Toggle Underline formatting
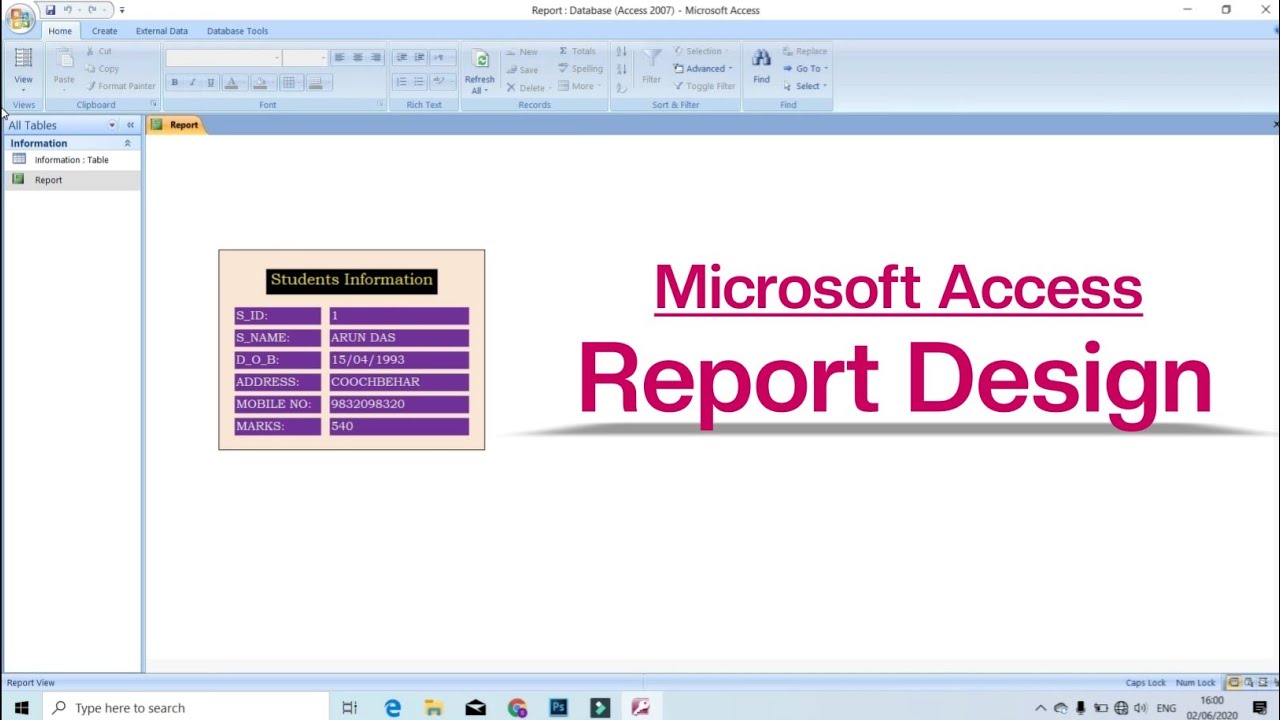The height and width of the screenshot is (720, 1280). tap(211, 83)
